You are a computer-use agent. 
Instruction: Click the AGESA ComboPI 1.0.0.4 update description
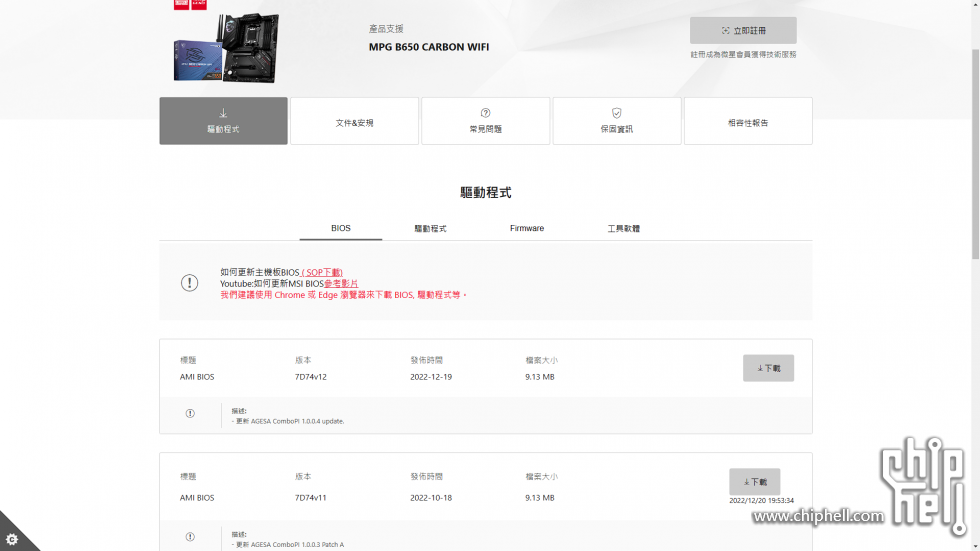pyautogui.click(x=288, y=421)
